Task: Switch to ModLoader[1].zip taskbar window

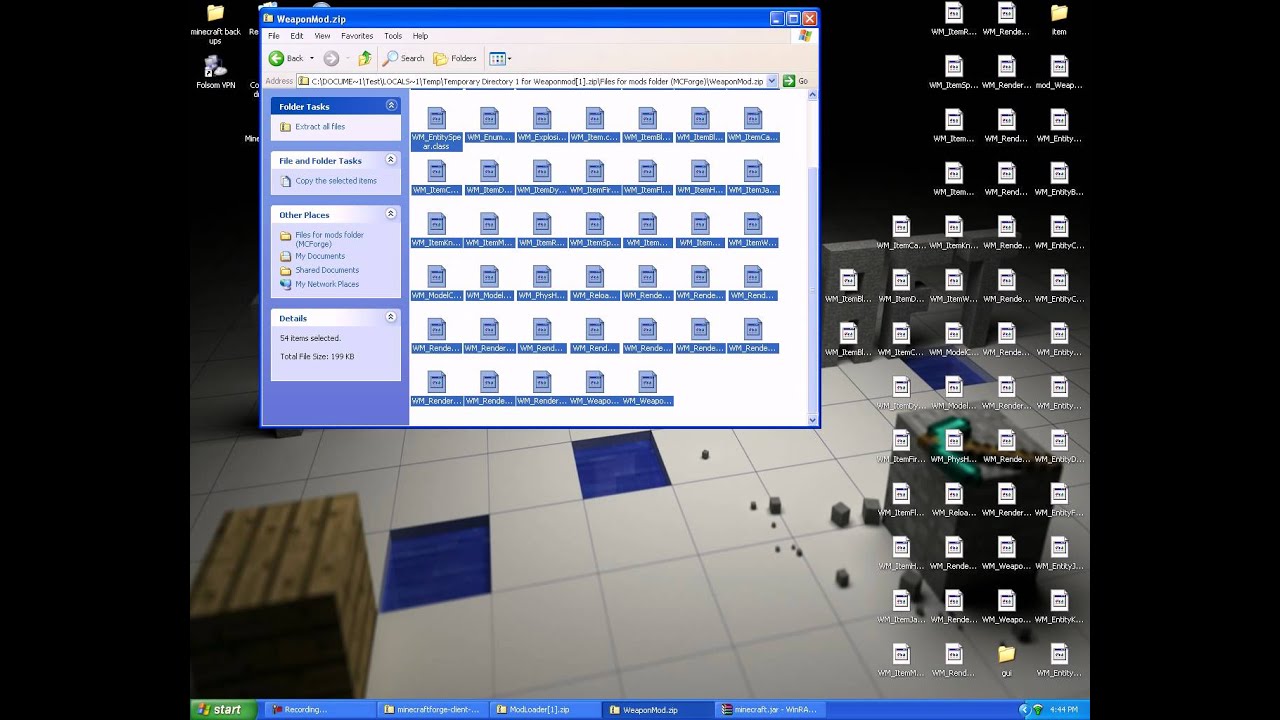Action: pyautogui.click(x=545, y=709)
